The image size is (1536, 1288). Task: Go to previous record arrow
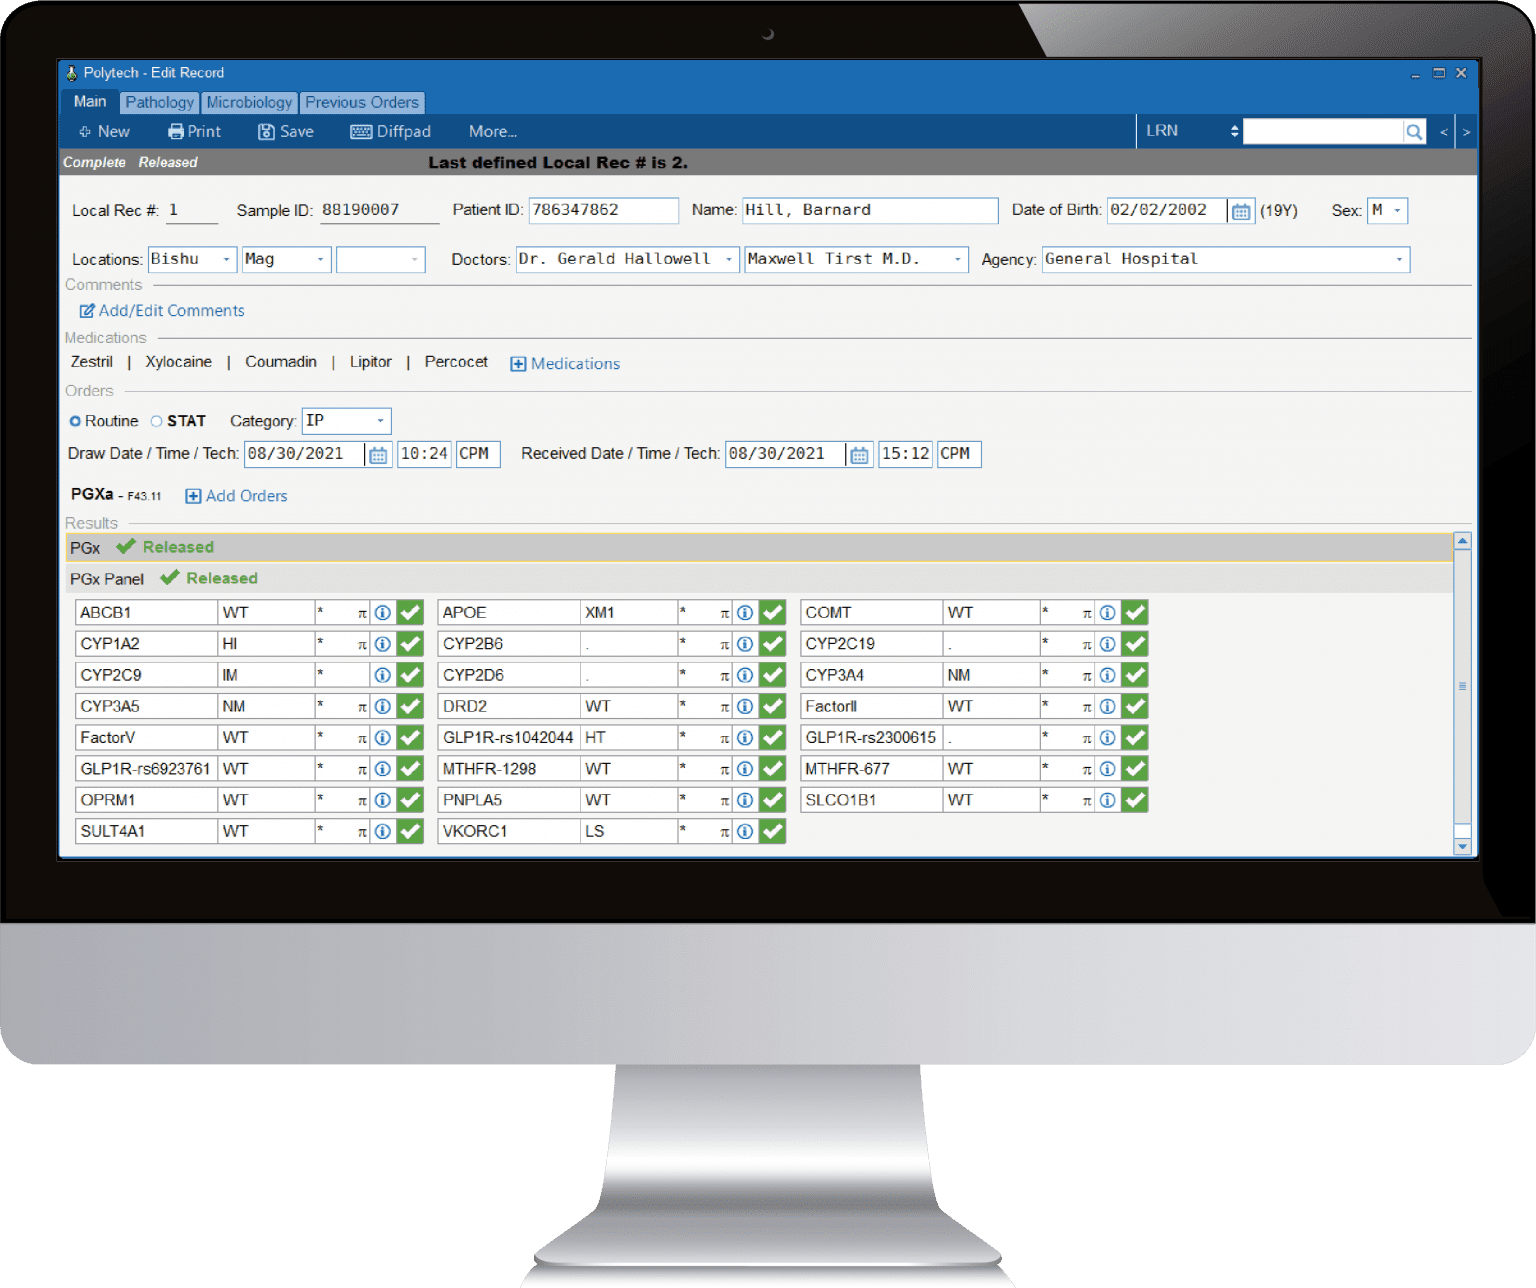(x=1444, y=132)
